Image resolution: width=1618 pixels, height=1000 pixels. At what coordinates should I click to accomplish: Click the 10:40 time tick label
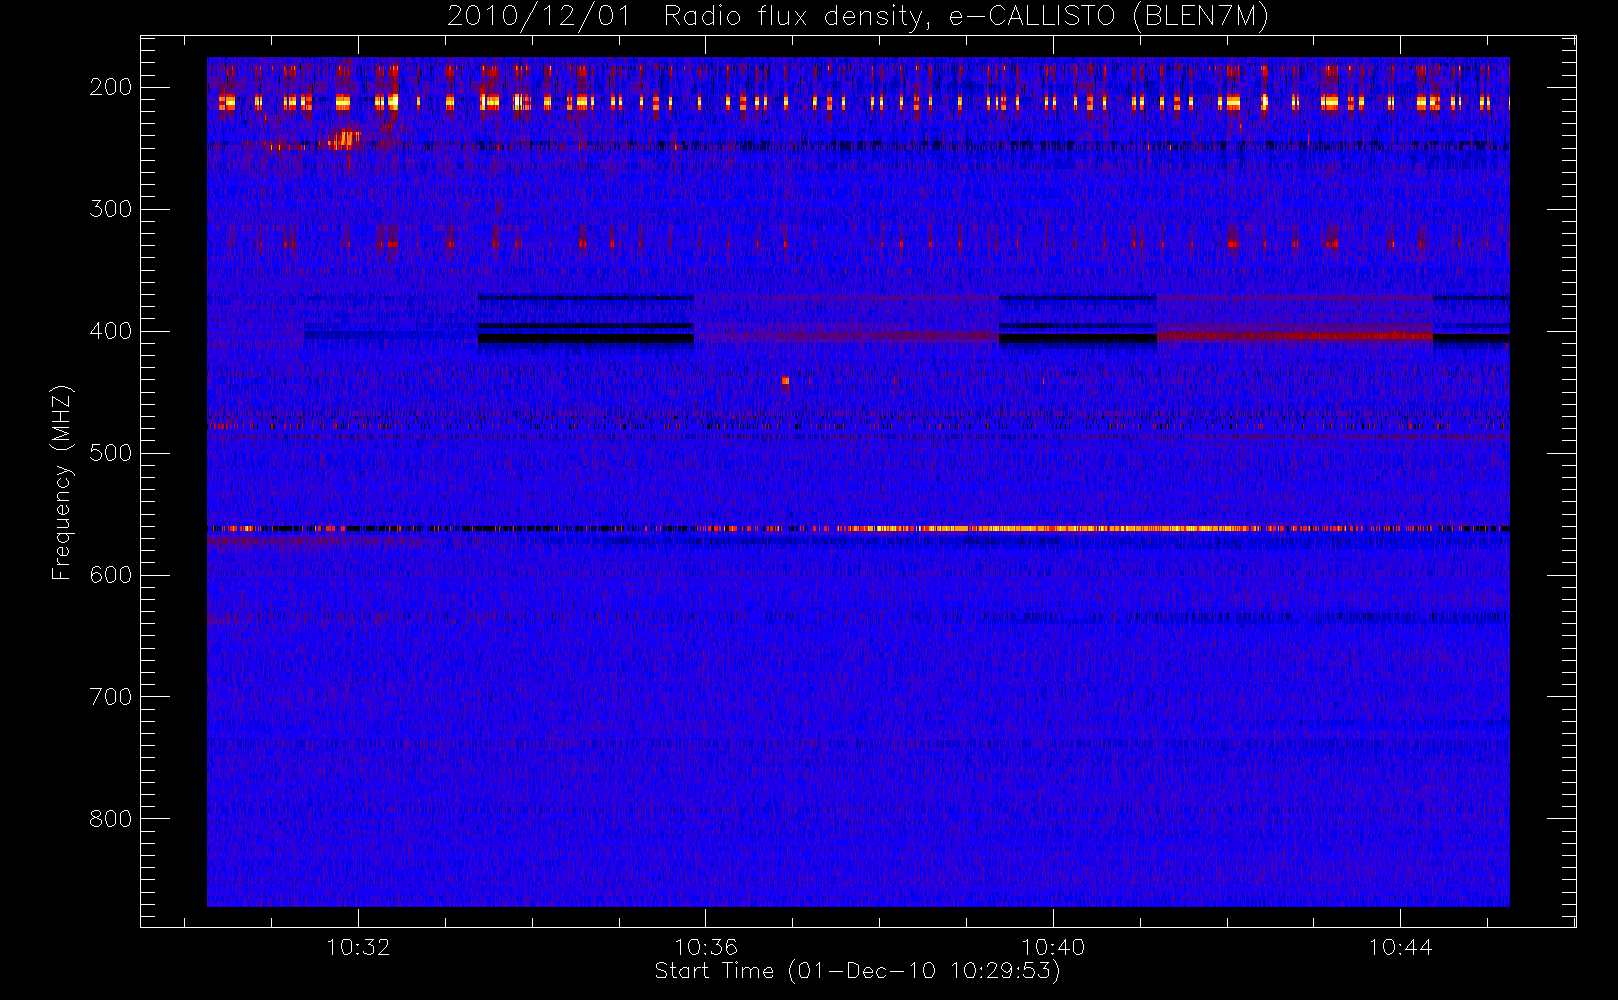pyautogui.click(x=1053, y=947)
